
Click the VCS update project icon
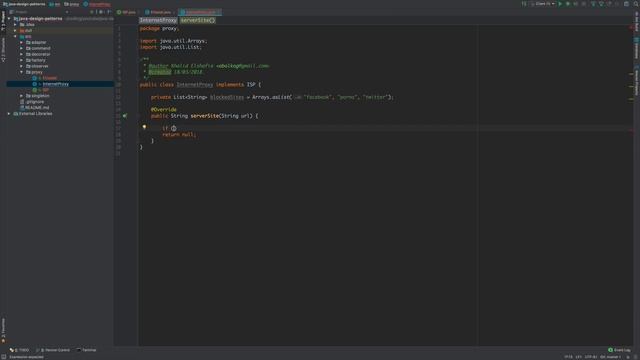[593, 4]
